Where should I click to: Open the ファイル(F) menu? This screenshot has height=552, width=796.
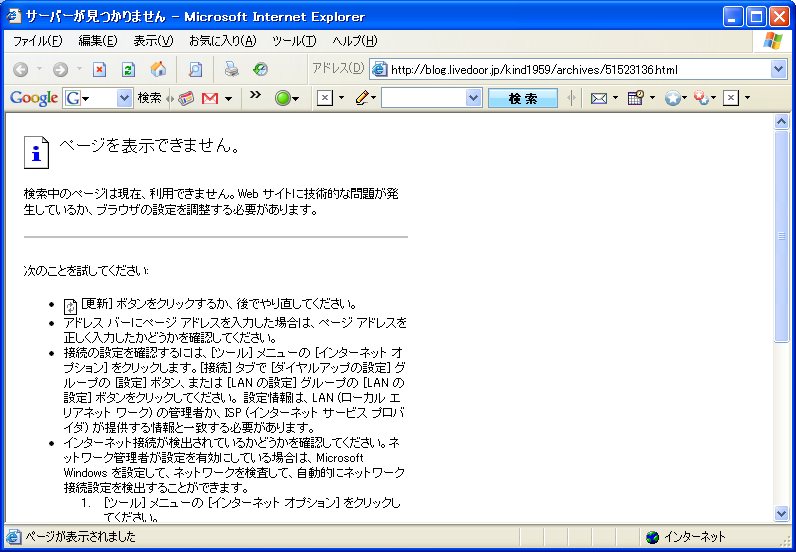(x=37, y=41)
